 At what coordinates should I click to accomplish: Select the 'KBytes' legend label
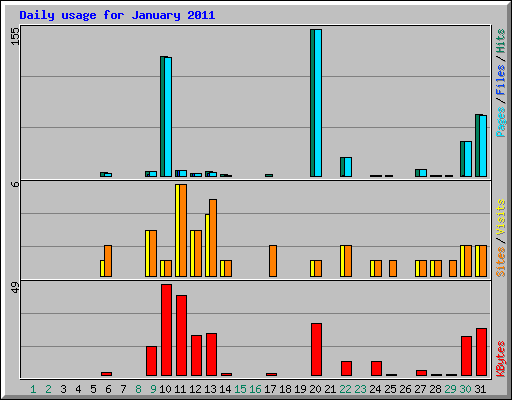(500, 359)
